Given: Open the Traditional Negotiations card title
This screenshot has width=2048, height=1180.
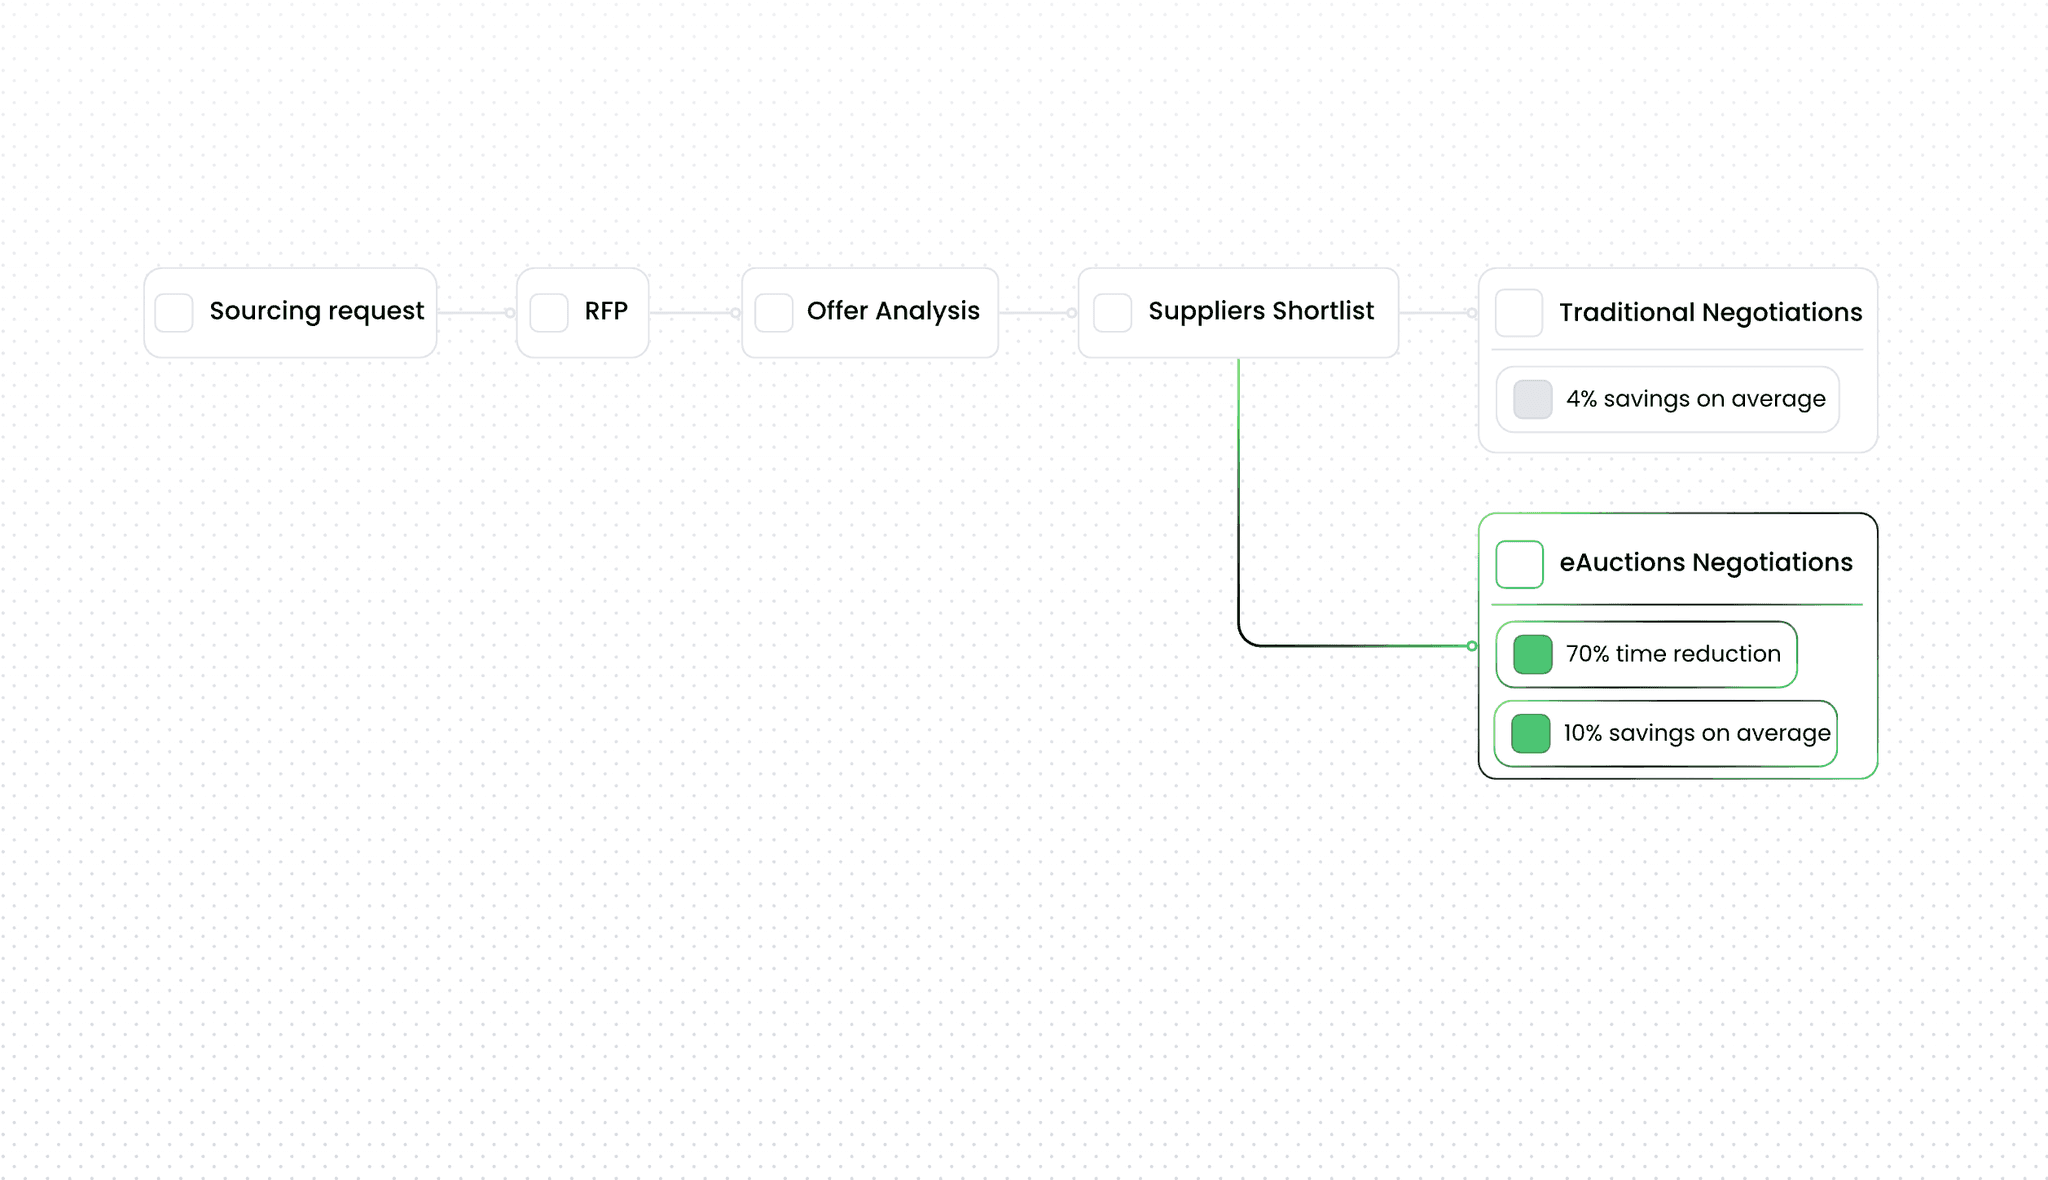Looking at the screenshot, I should pos(1710,313).
